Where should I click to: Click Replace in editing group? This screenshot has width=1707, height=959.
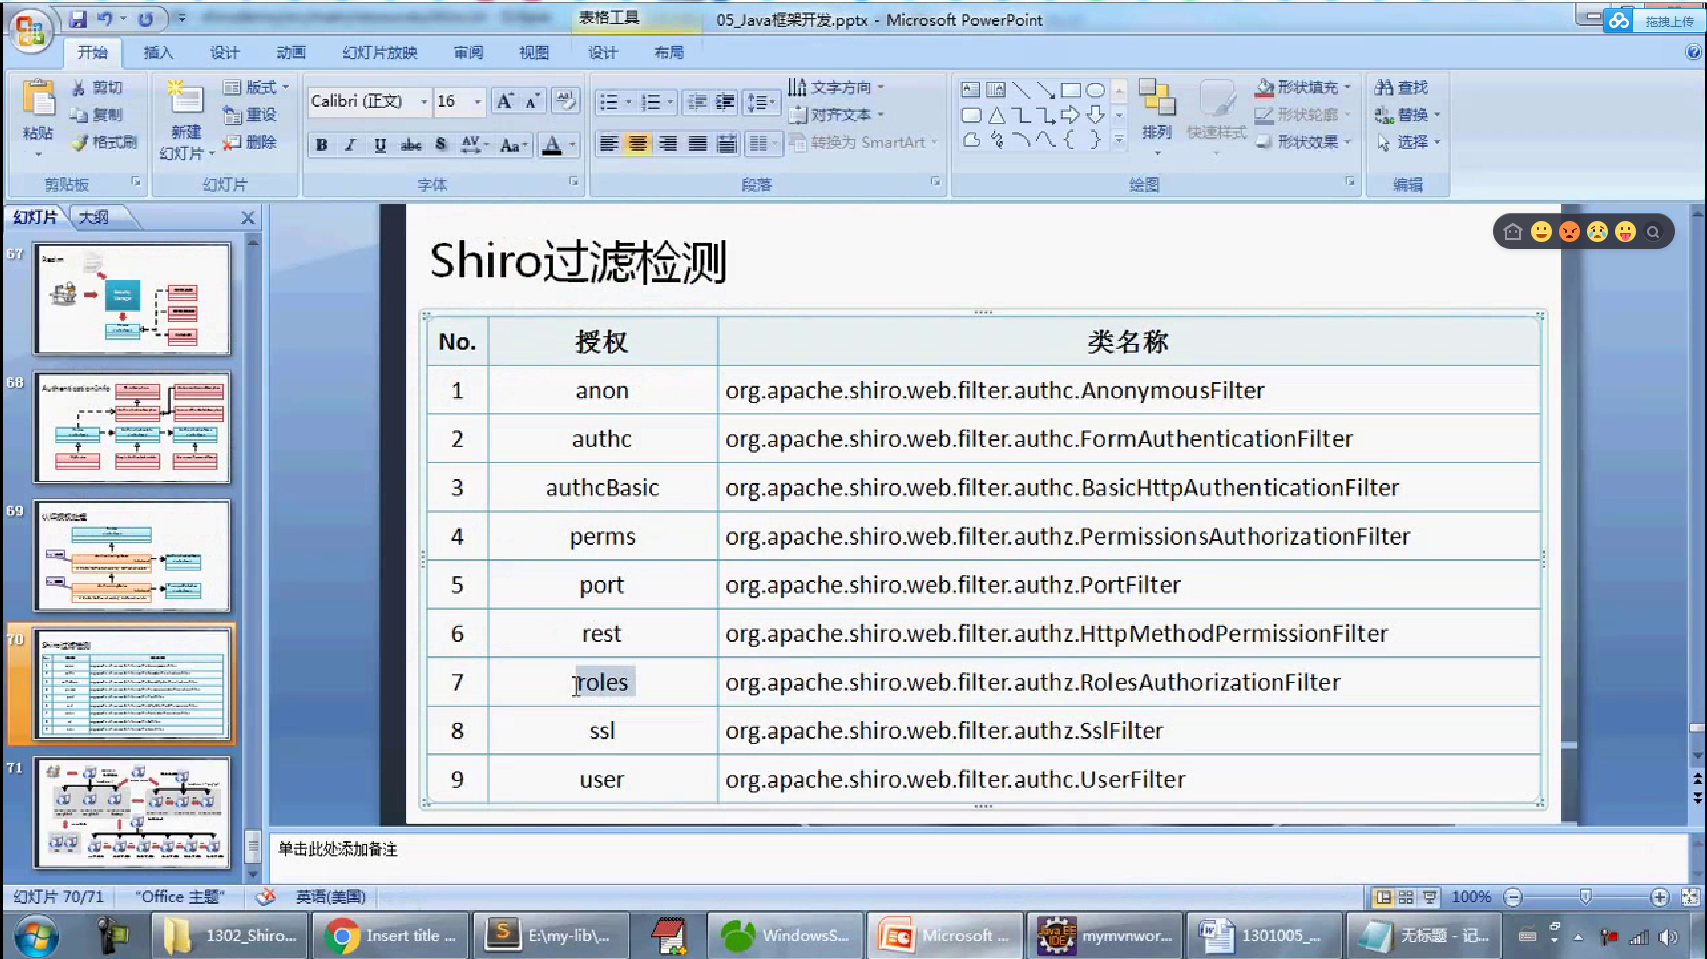[1408, 115]
